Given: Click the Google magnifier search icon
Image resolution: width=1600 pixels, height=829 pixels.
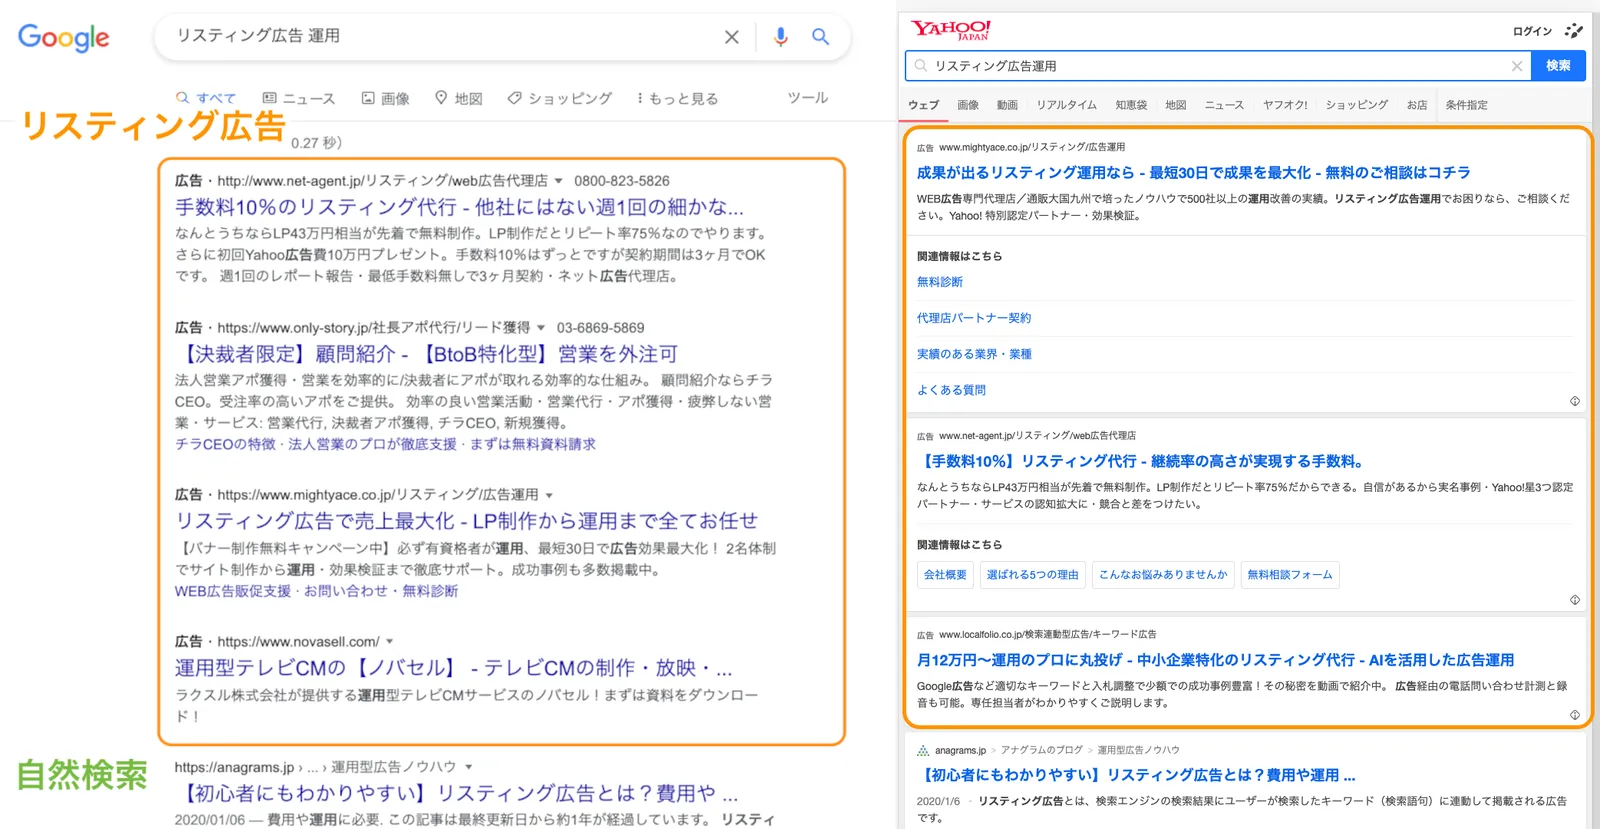Looking at the screenshot, I should (820, 37).
